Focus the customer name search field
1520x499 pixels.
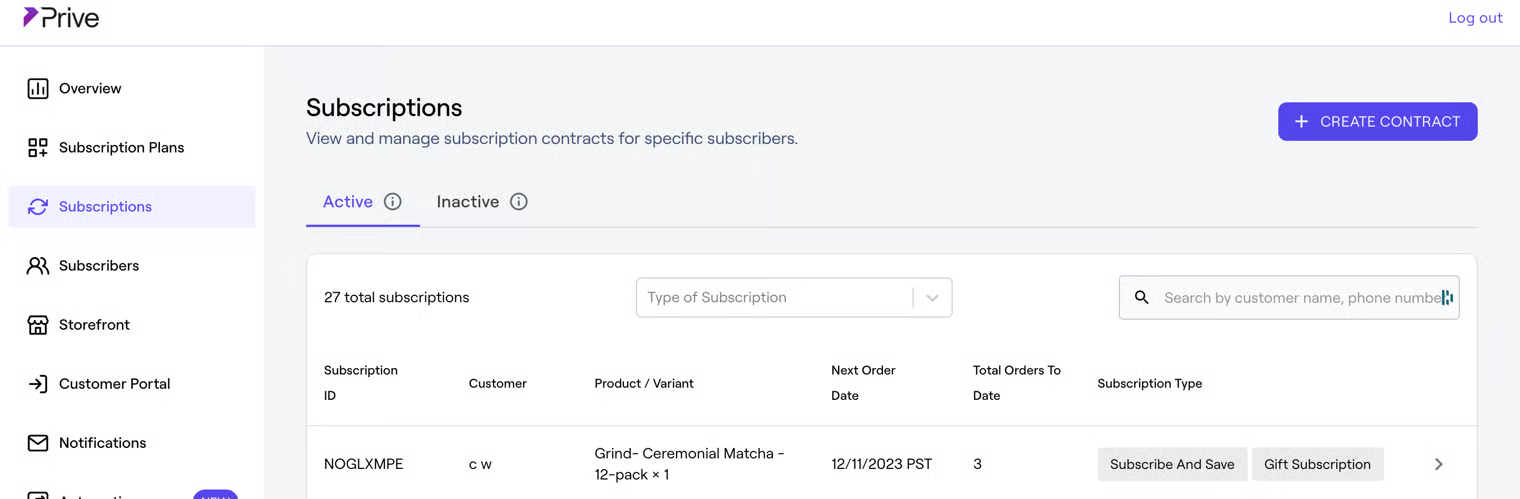pos(1300,298)
